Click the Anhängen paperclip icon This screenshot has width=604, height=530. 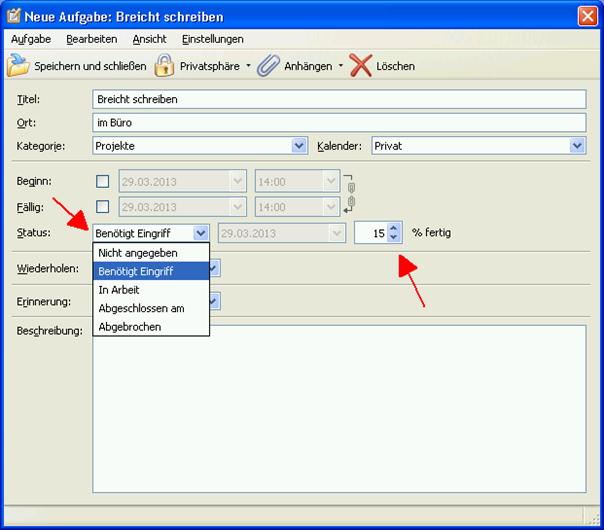(268, 65)
